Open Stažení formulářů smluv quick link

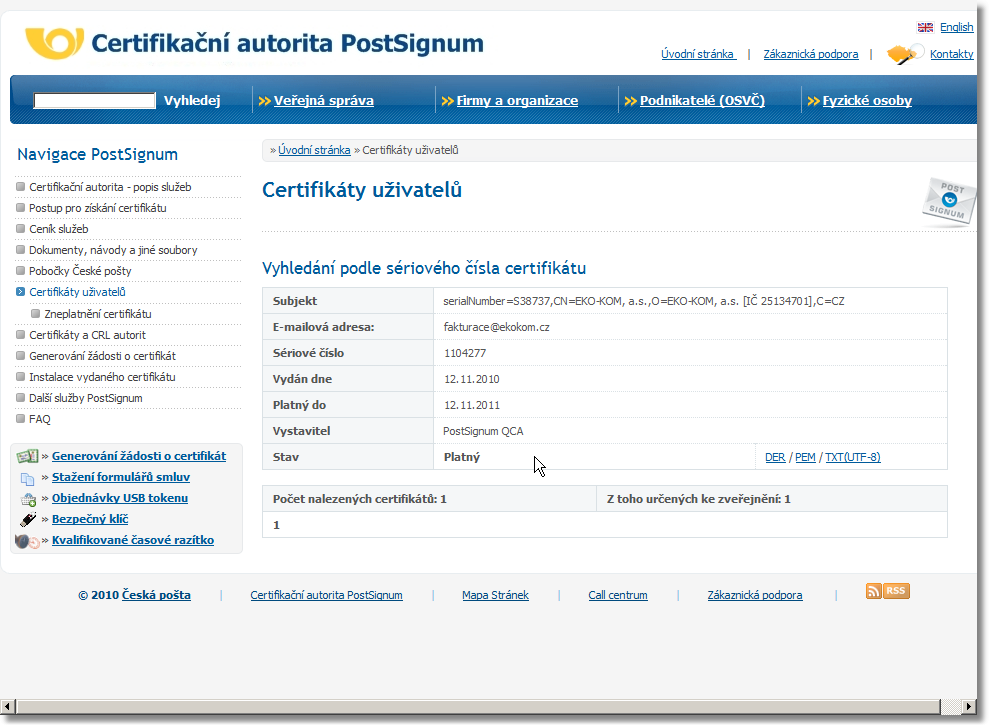(121, 477)
